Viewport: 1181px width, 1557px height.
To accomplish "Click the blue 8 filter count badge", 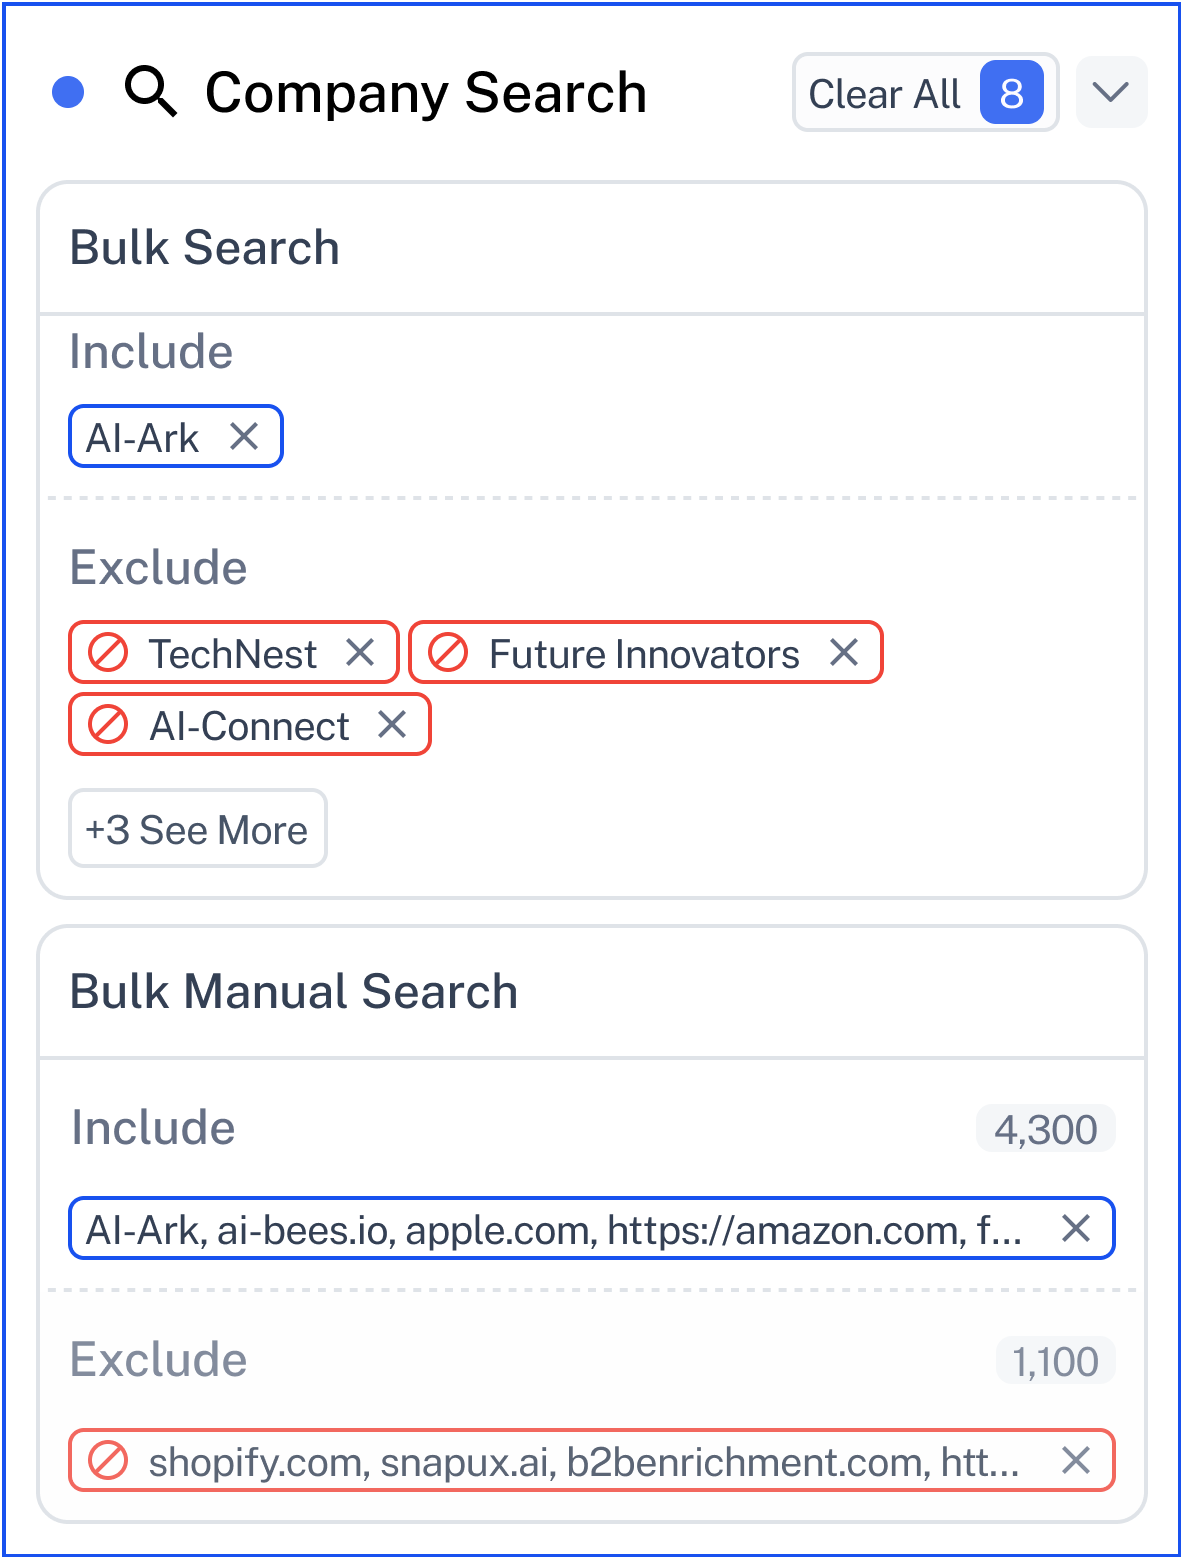I will pyautogui.click(x=1011, y=93).
